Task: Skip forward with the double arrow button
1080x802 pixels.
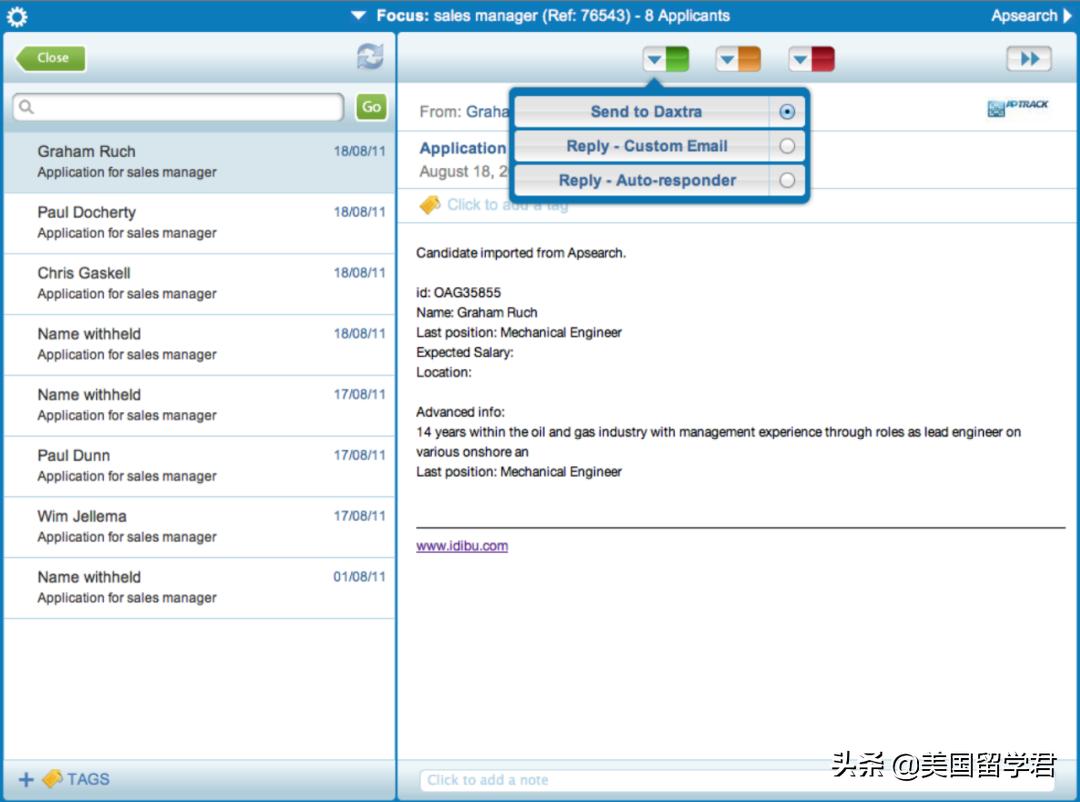Action: 1028,60
